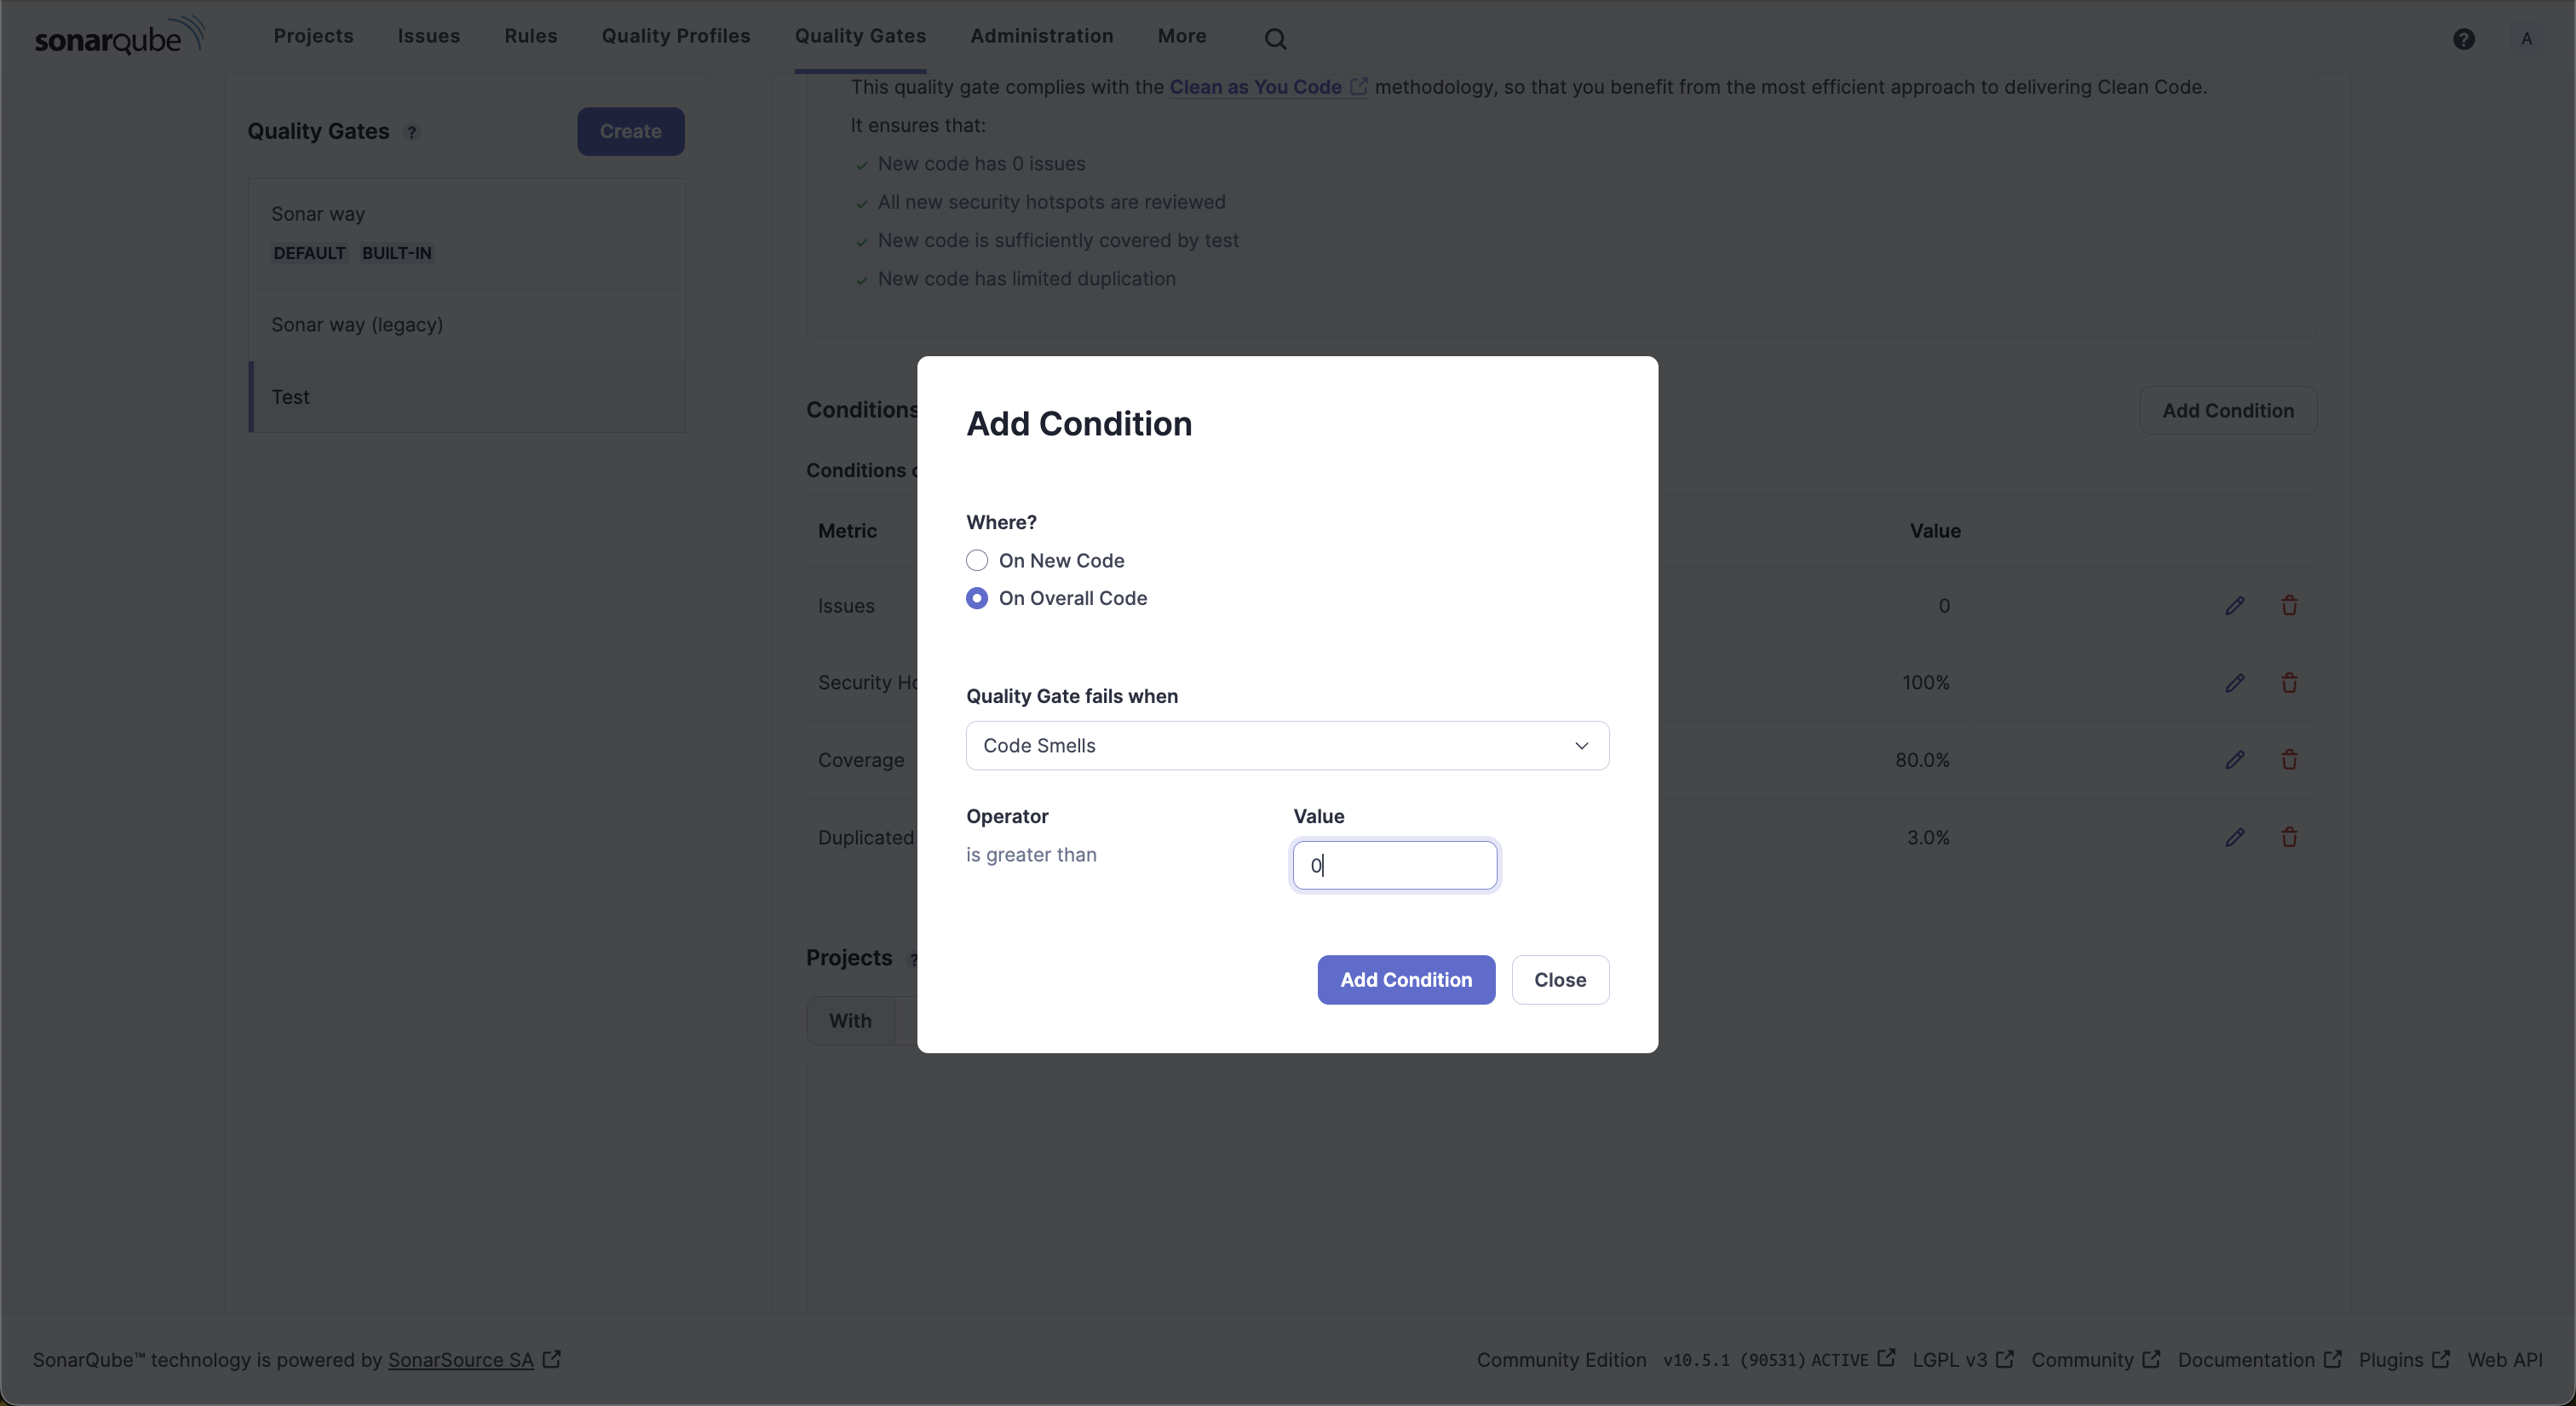2576x1406 pixels.
Task: Click the Create quality gate button
Action: point(630,130)
